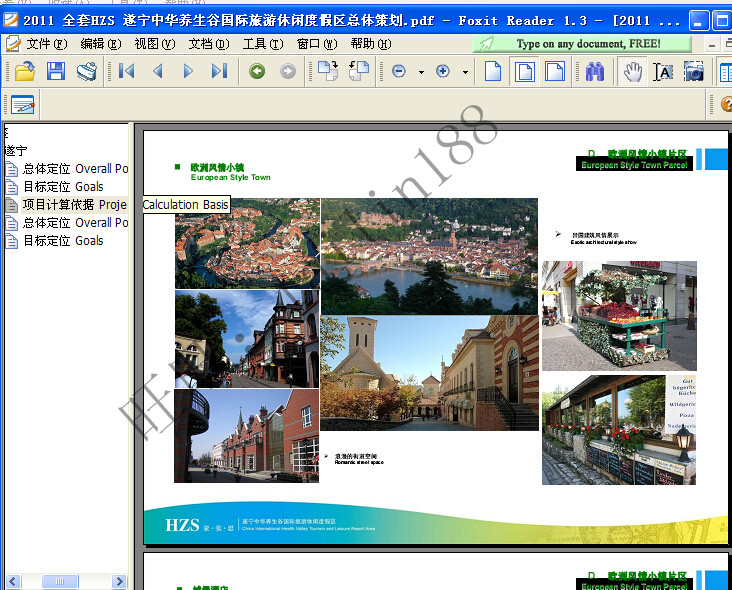Click the grey next view arrow
732x590 pixels.
[288, 71]
